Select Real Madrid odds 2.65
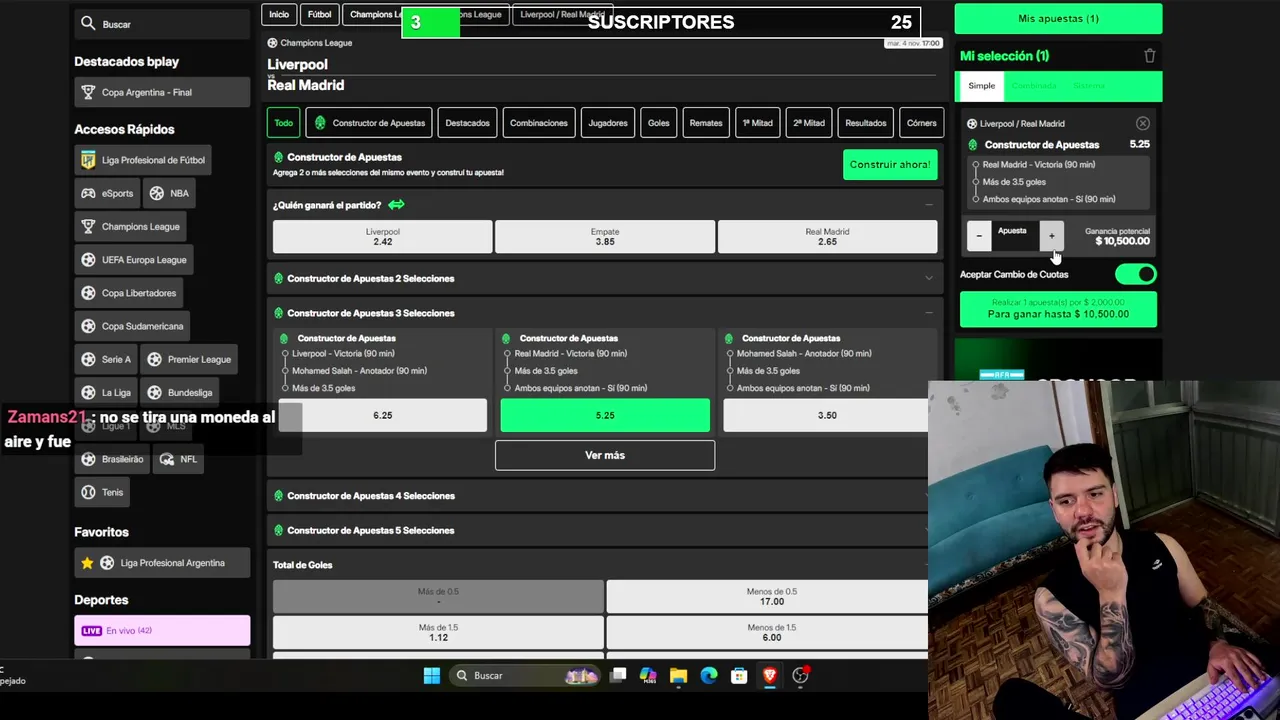Image resolution: width=1280 pixels, height=720 pixels. [827, 237]
